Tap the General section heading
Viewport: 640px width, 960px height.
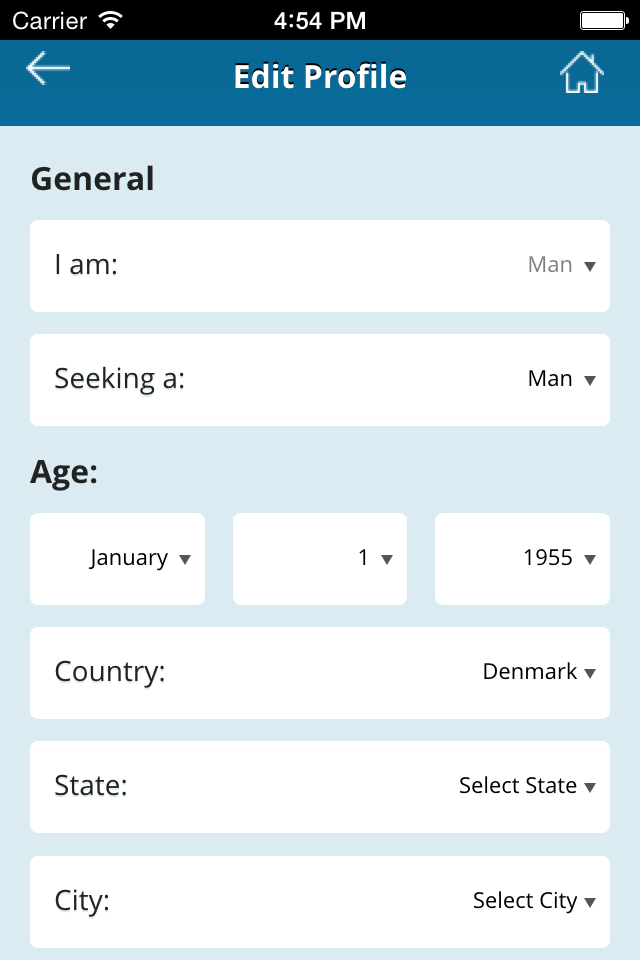92,179
